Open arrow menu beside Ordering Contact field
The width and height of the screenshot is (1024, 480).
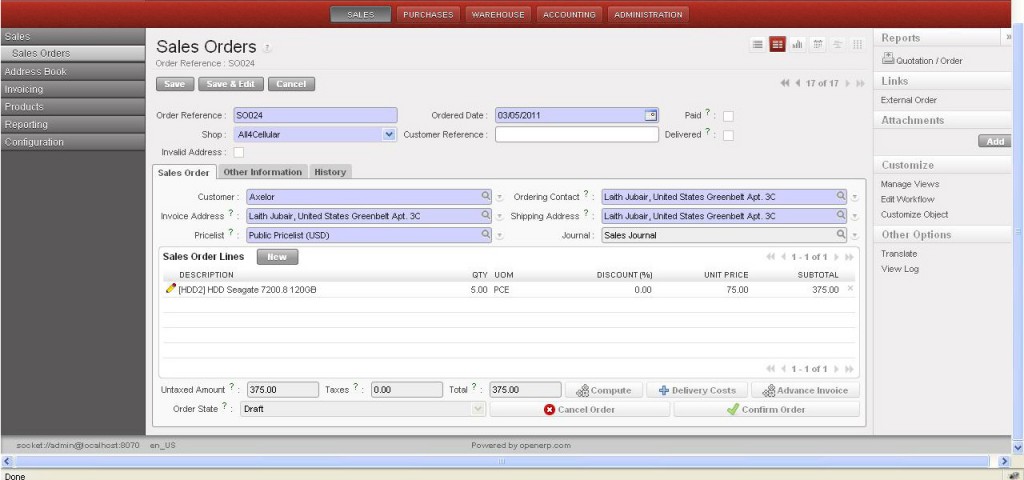coord(854,197)
